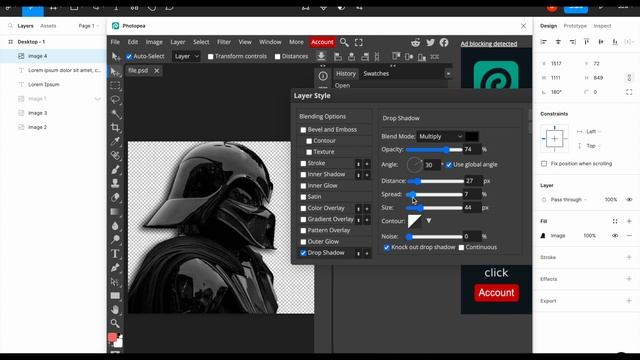Open the Contour shape dropdown arrow
Viewport: 640px width, 360px height.
pyautogui.click(x=429, y=221)
